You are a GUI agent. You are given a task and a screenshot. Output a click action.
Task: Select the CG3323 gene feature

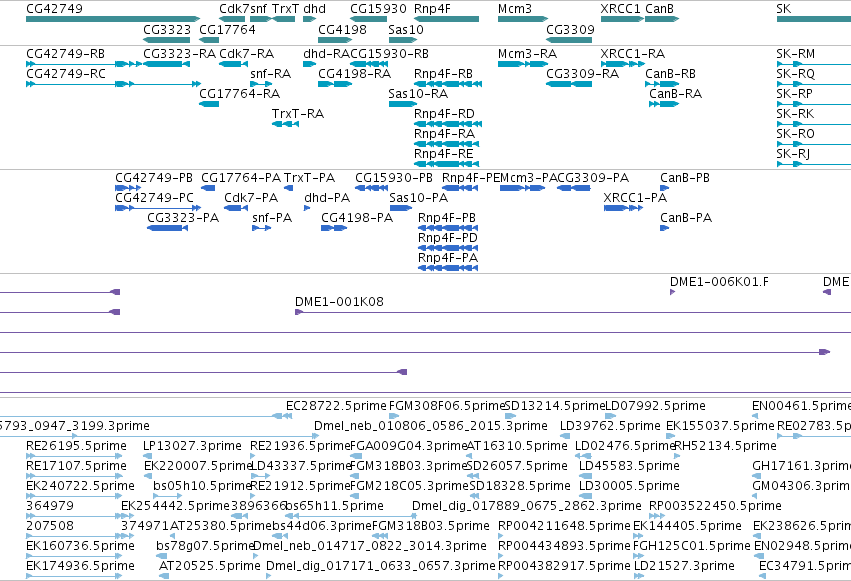click(167, 40)
